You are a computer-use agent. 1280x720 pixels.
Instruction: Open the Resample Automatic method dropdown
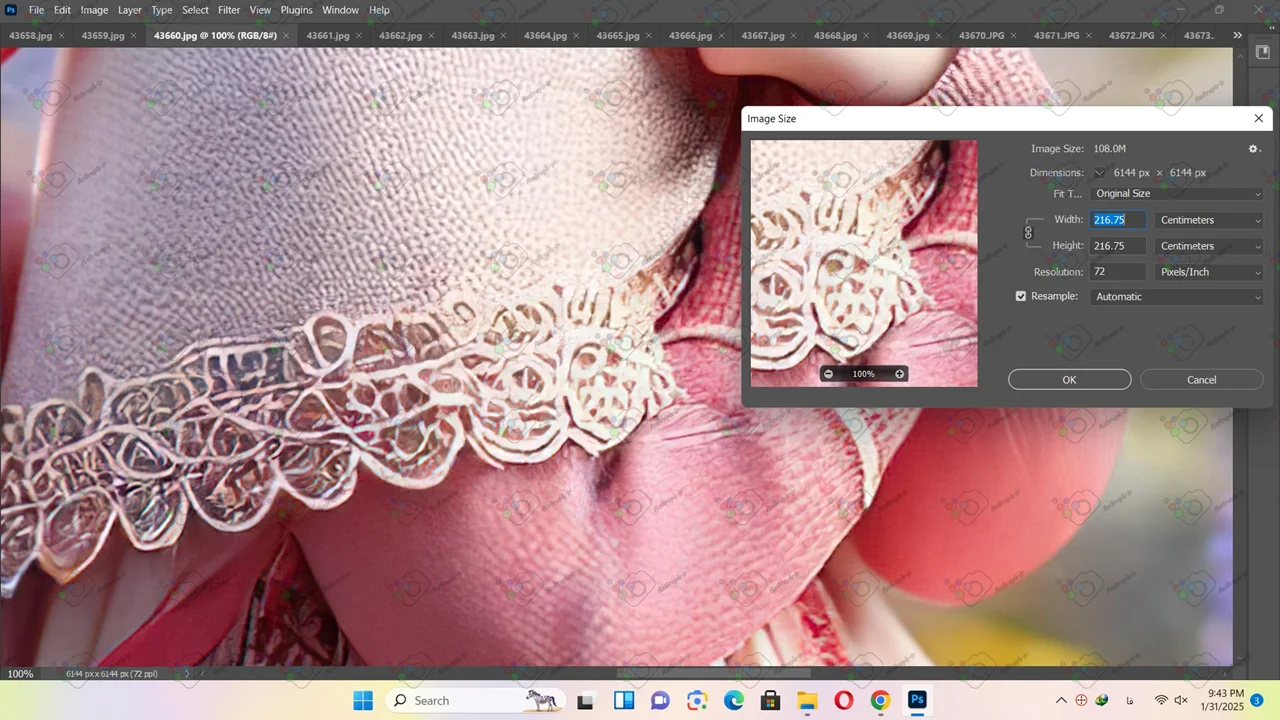pos(1177,297)
